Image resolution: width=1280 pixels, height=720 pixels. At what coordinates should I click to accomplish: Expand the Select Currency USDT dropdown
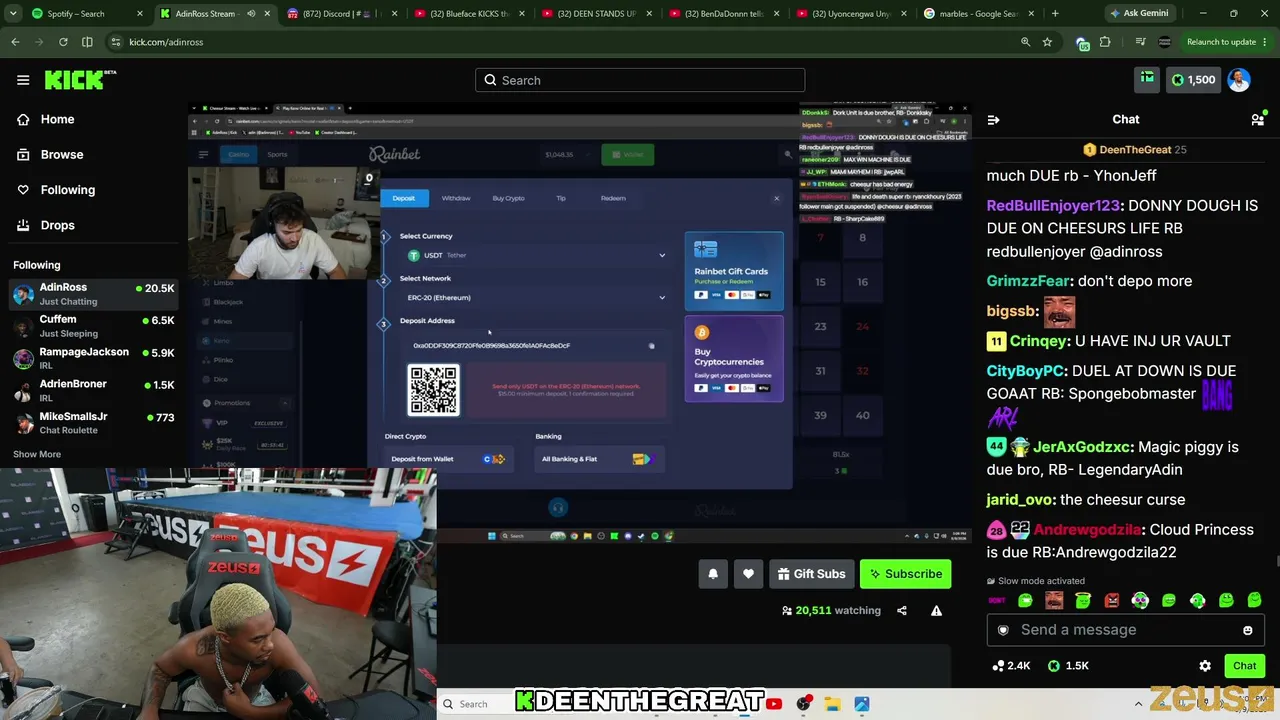(536, 255)
